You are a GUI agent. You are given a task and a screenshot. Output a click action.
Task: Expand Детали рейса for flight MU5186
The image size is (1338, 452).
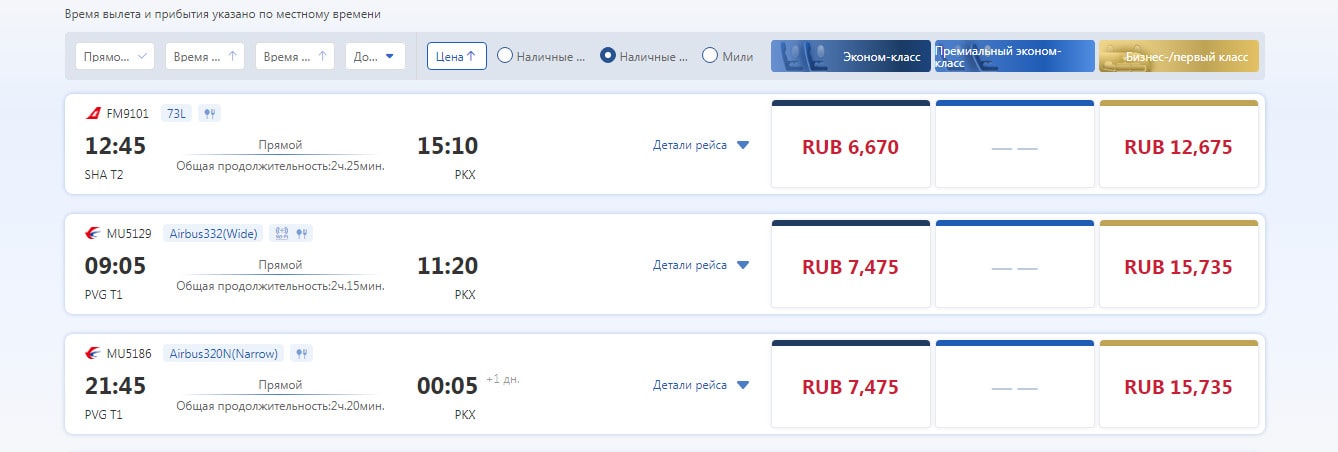click(701, 385)
